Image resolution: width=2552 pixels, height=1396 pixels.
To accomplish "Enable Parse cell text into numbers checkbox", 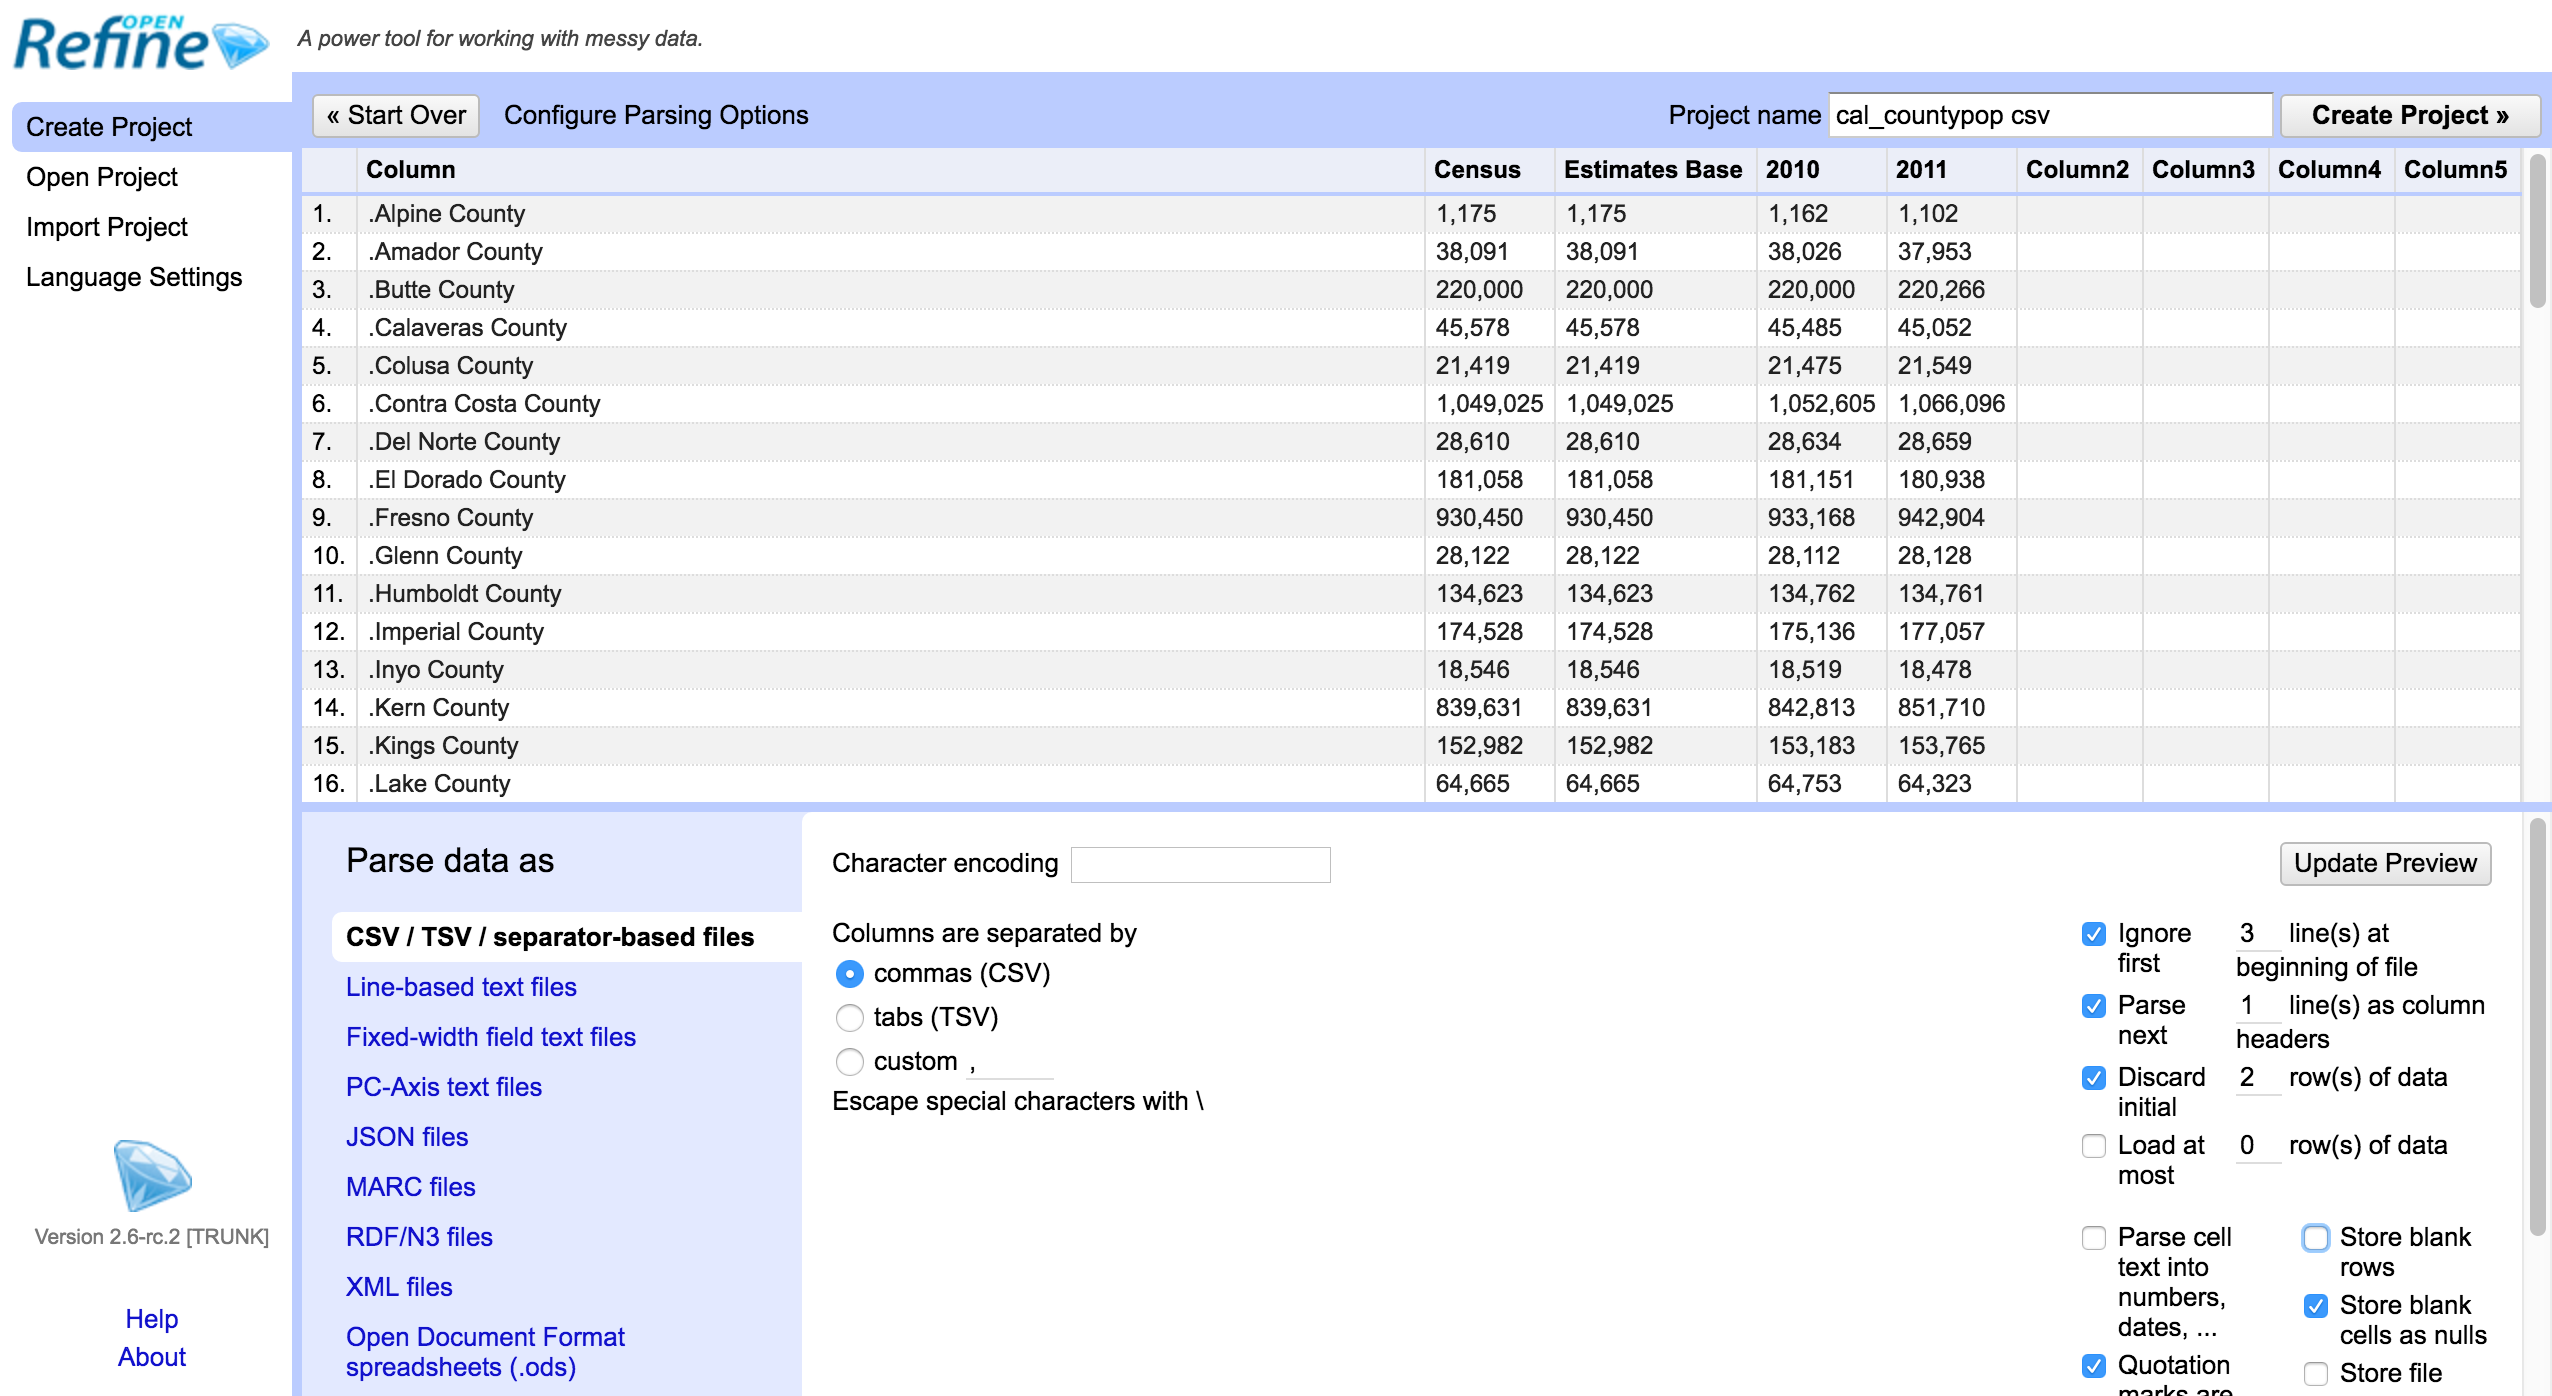I will click(x=2093, y=1238).
